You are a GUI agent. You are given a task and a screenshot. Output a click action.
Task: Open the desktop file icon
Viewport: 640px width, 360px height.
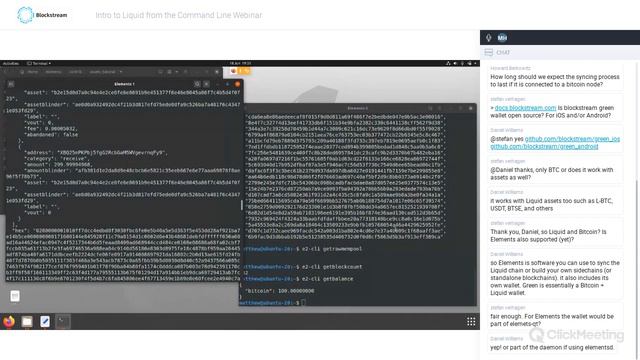(x=15, y=296)
